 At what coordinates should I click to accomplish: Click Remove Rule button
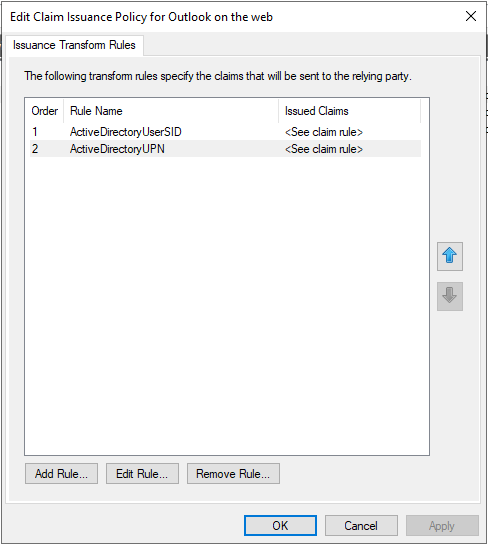pos(233,473)
